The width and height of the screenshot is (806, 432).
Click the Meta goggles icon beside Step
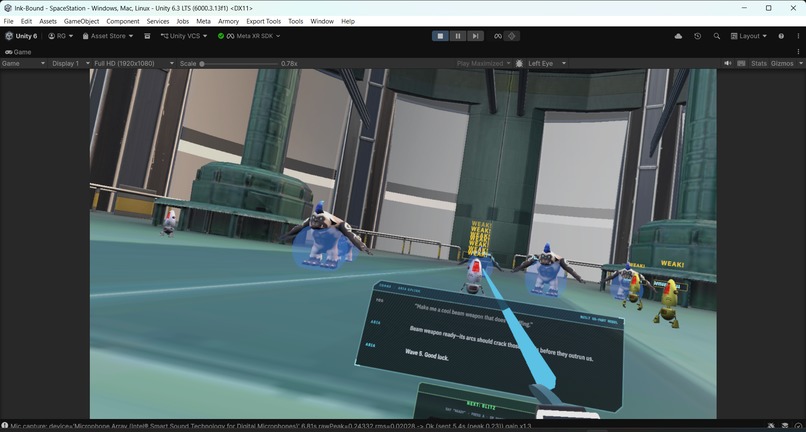coord(498,36)
